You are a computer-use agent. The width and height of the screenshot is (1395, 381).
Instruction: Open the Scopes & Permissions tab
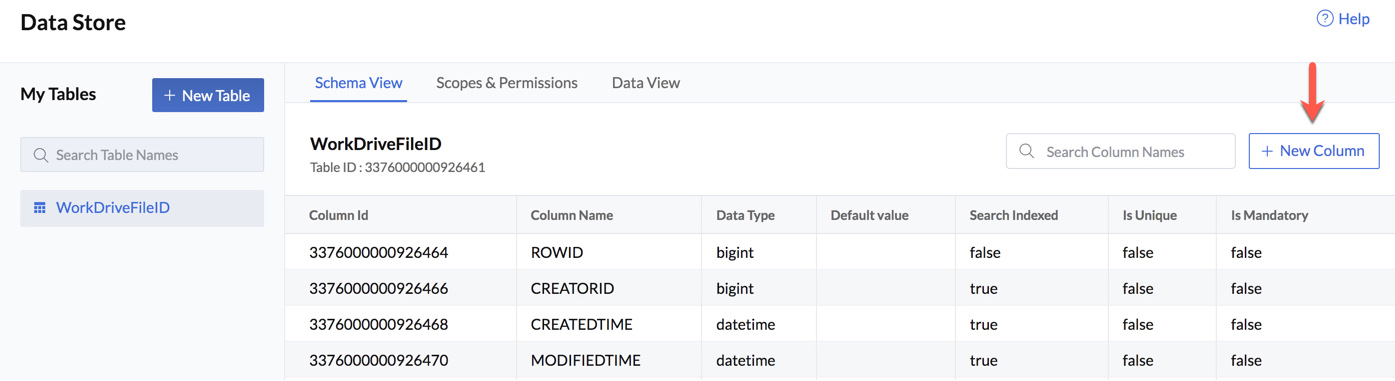[507, 83]
